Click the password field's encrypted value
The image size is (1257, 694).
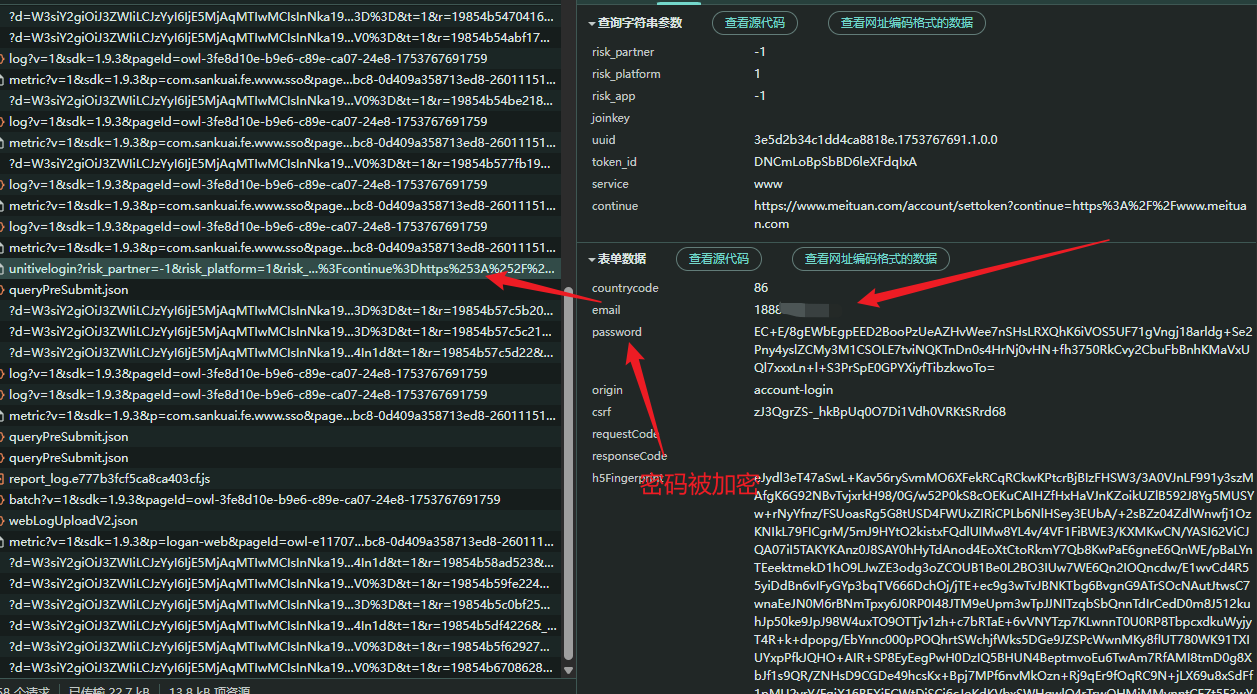tap(1002, 350)
